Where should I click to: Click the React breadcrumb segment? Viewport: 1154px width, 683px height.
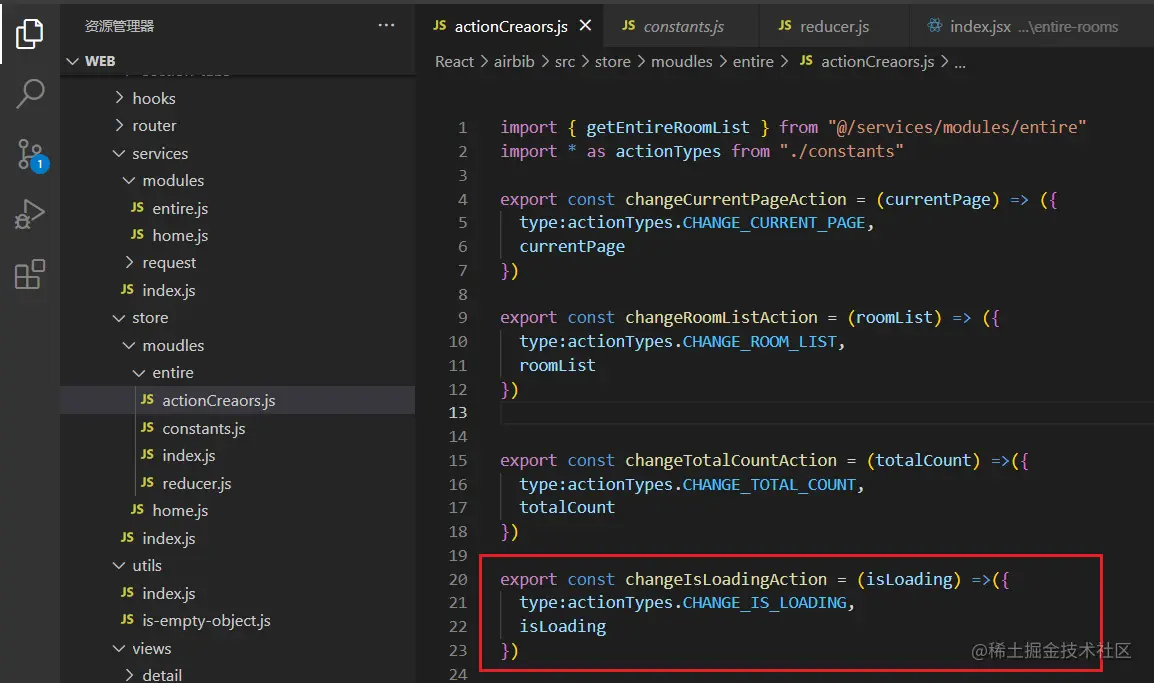pyautogui.click(x=454, y=62)
